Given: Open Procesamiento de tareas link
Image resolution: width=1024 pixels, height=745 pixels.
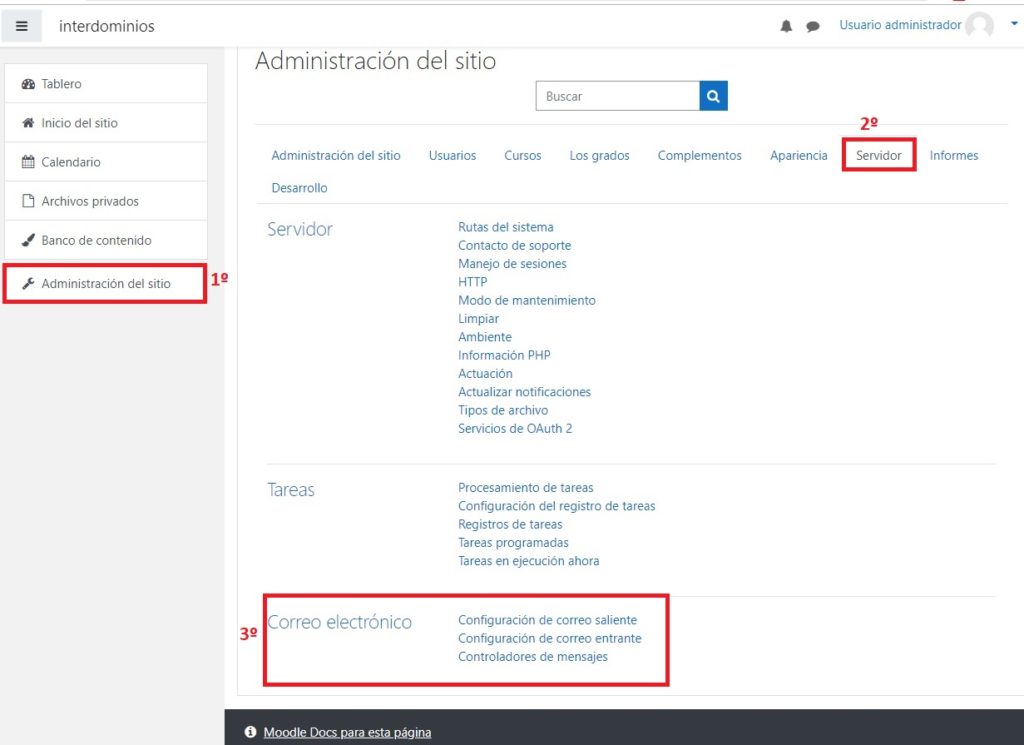Looking at the screenshot, I should click(525, 487).
